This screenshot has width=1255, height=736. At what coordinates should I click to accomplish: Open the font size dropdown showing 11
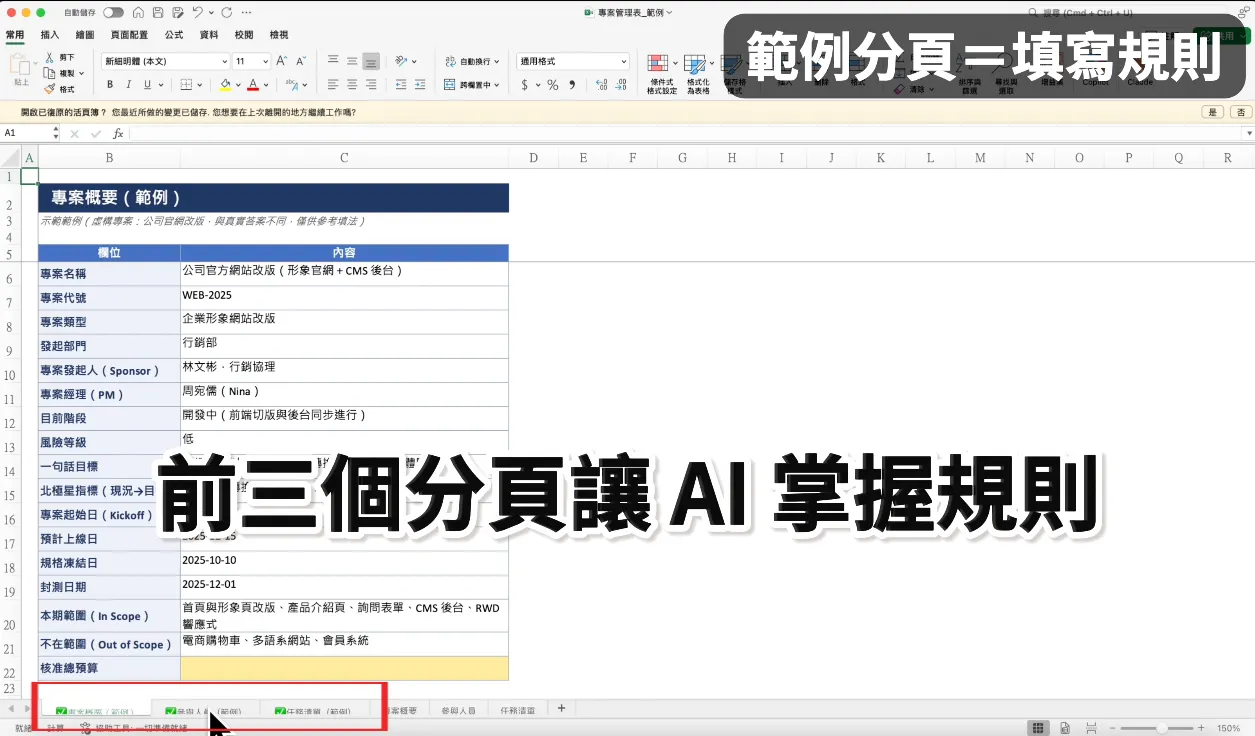pos(251,61)
